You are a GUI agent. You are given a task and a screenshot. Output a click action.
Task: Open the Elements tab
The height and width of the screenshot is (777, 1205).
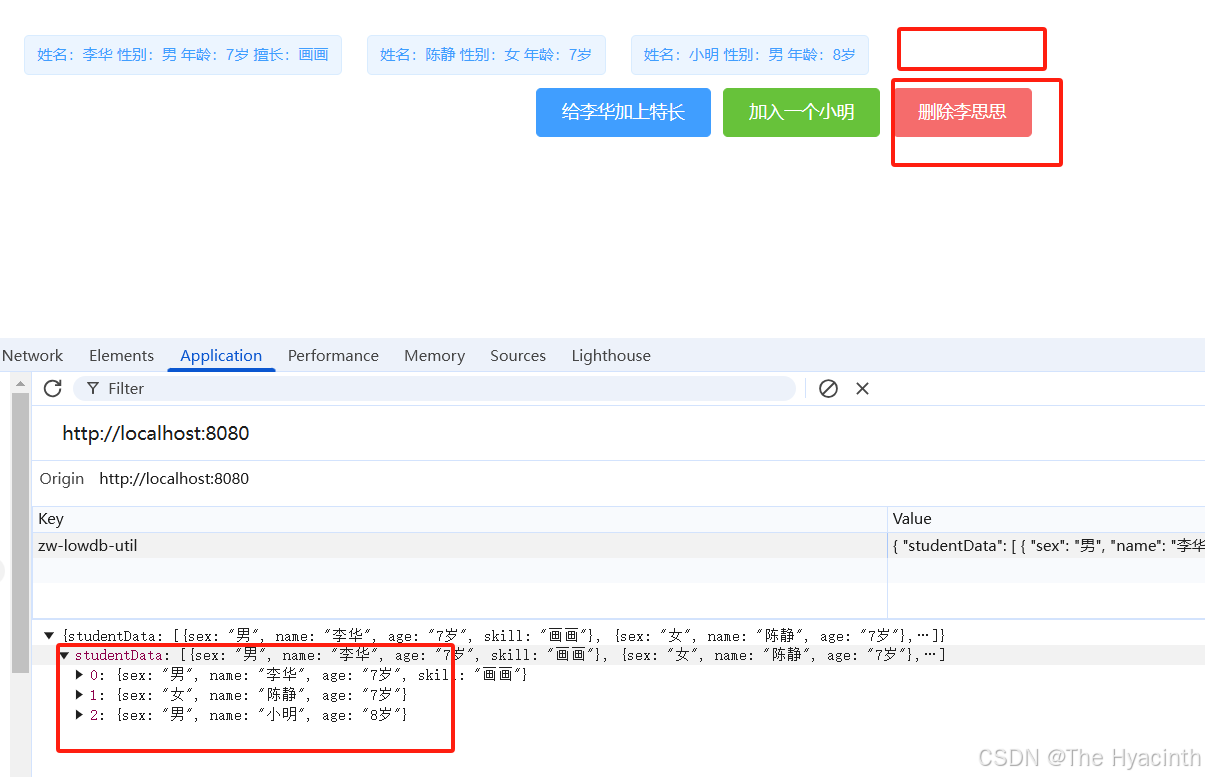tap(121, 355)
